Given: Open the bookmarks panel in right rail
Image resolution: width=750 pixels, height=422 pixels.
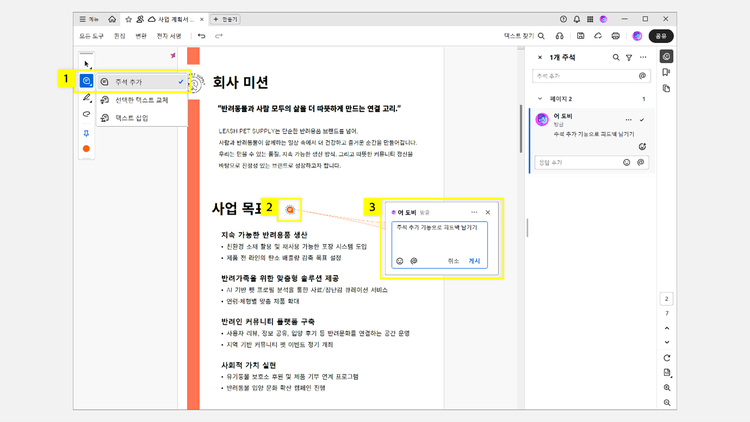Looking at the screenshot, I should 666,72.
